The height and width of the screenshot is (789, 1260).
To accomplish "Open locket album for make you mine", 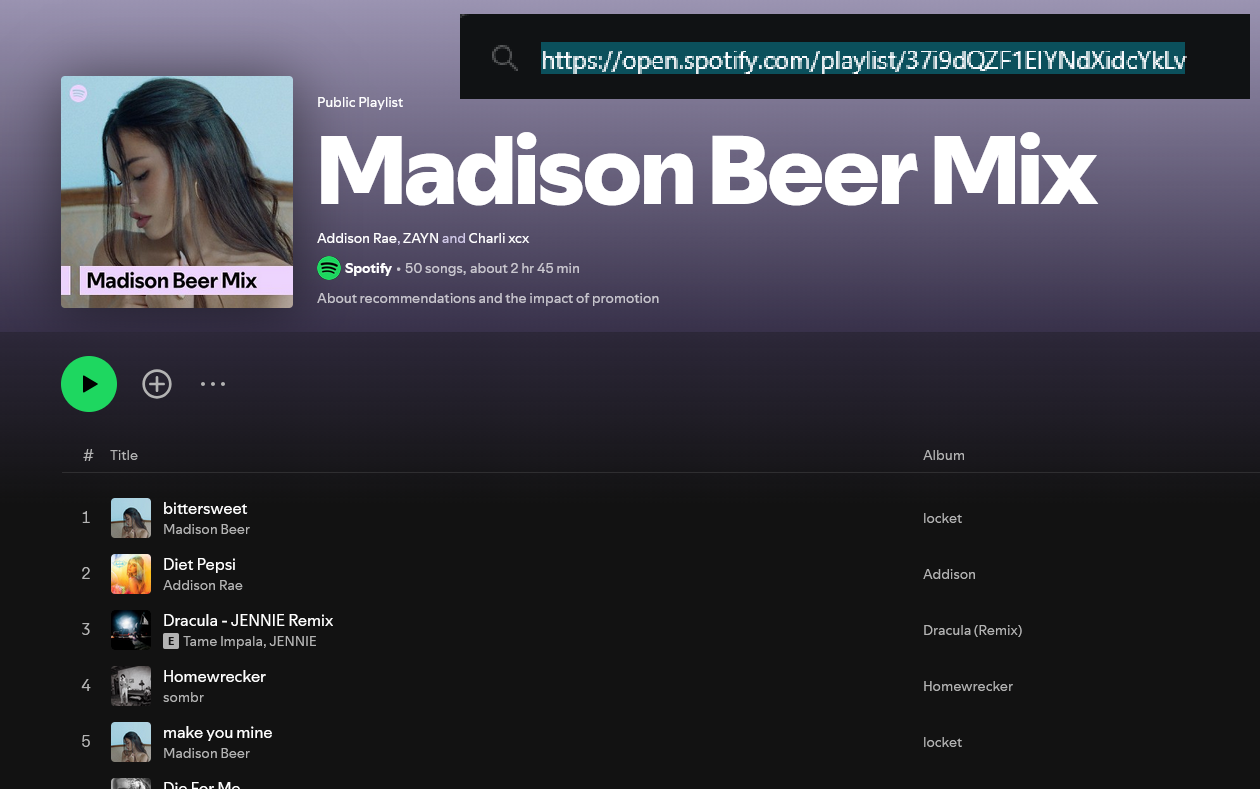I will 942,742.
